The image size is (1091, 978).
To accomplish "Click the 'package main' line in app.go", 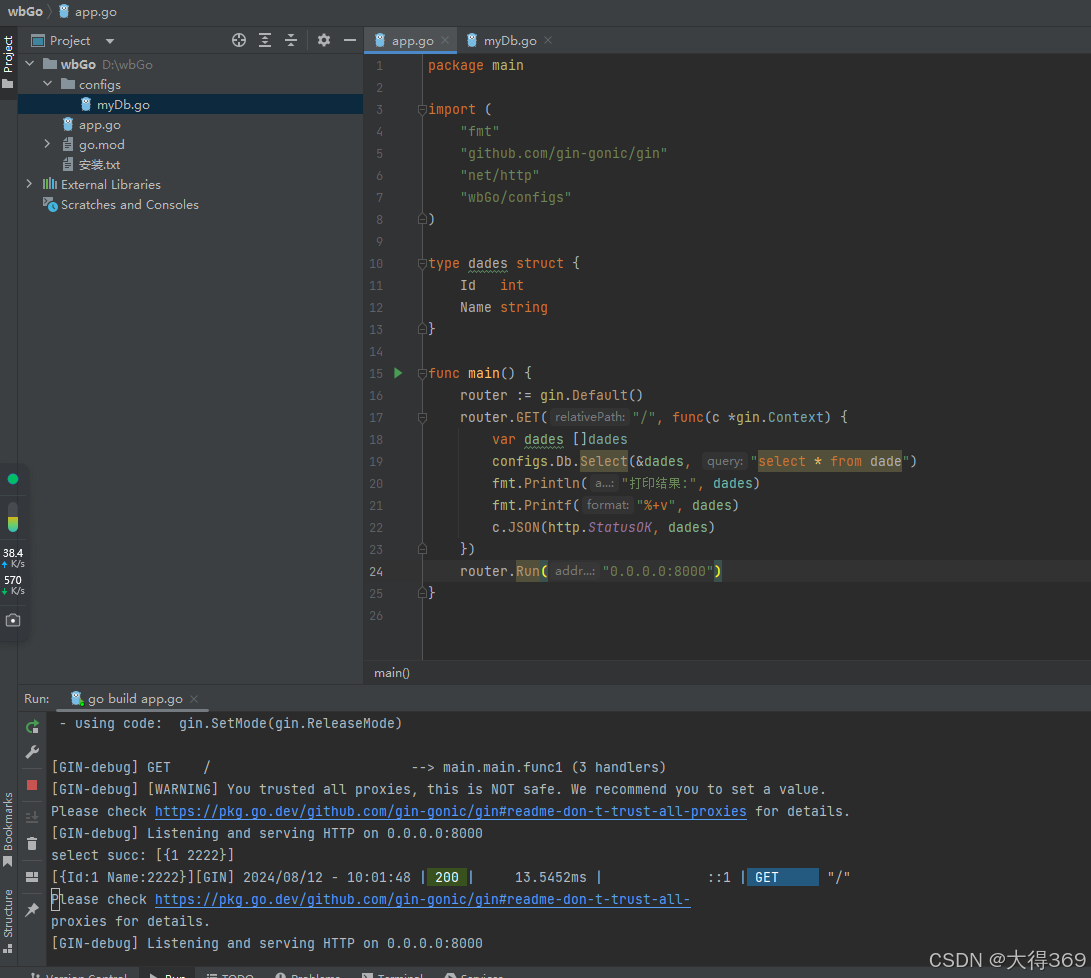I will [476, 65].
